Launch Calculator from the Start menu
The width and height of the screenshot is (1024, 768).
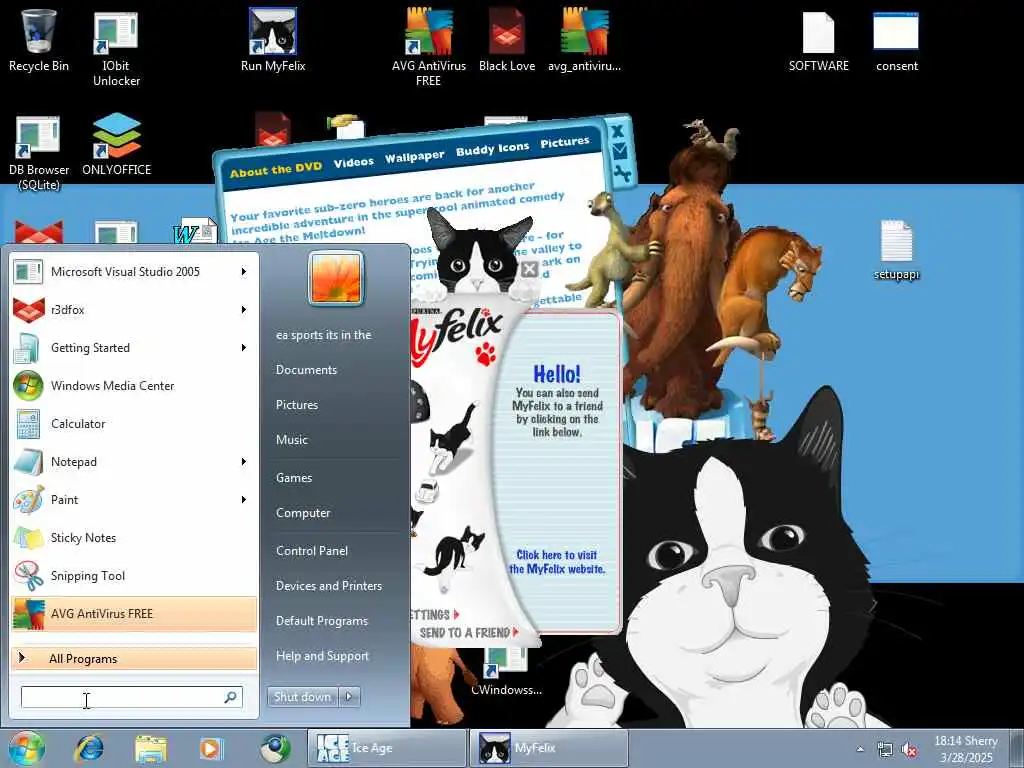pos(134,424)
